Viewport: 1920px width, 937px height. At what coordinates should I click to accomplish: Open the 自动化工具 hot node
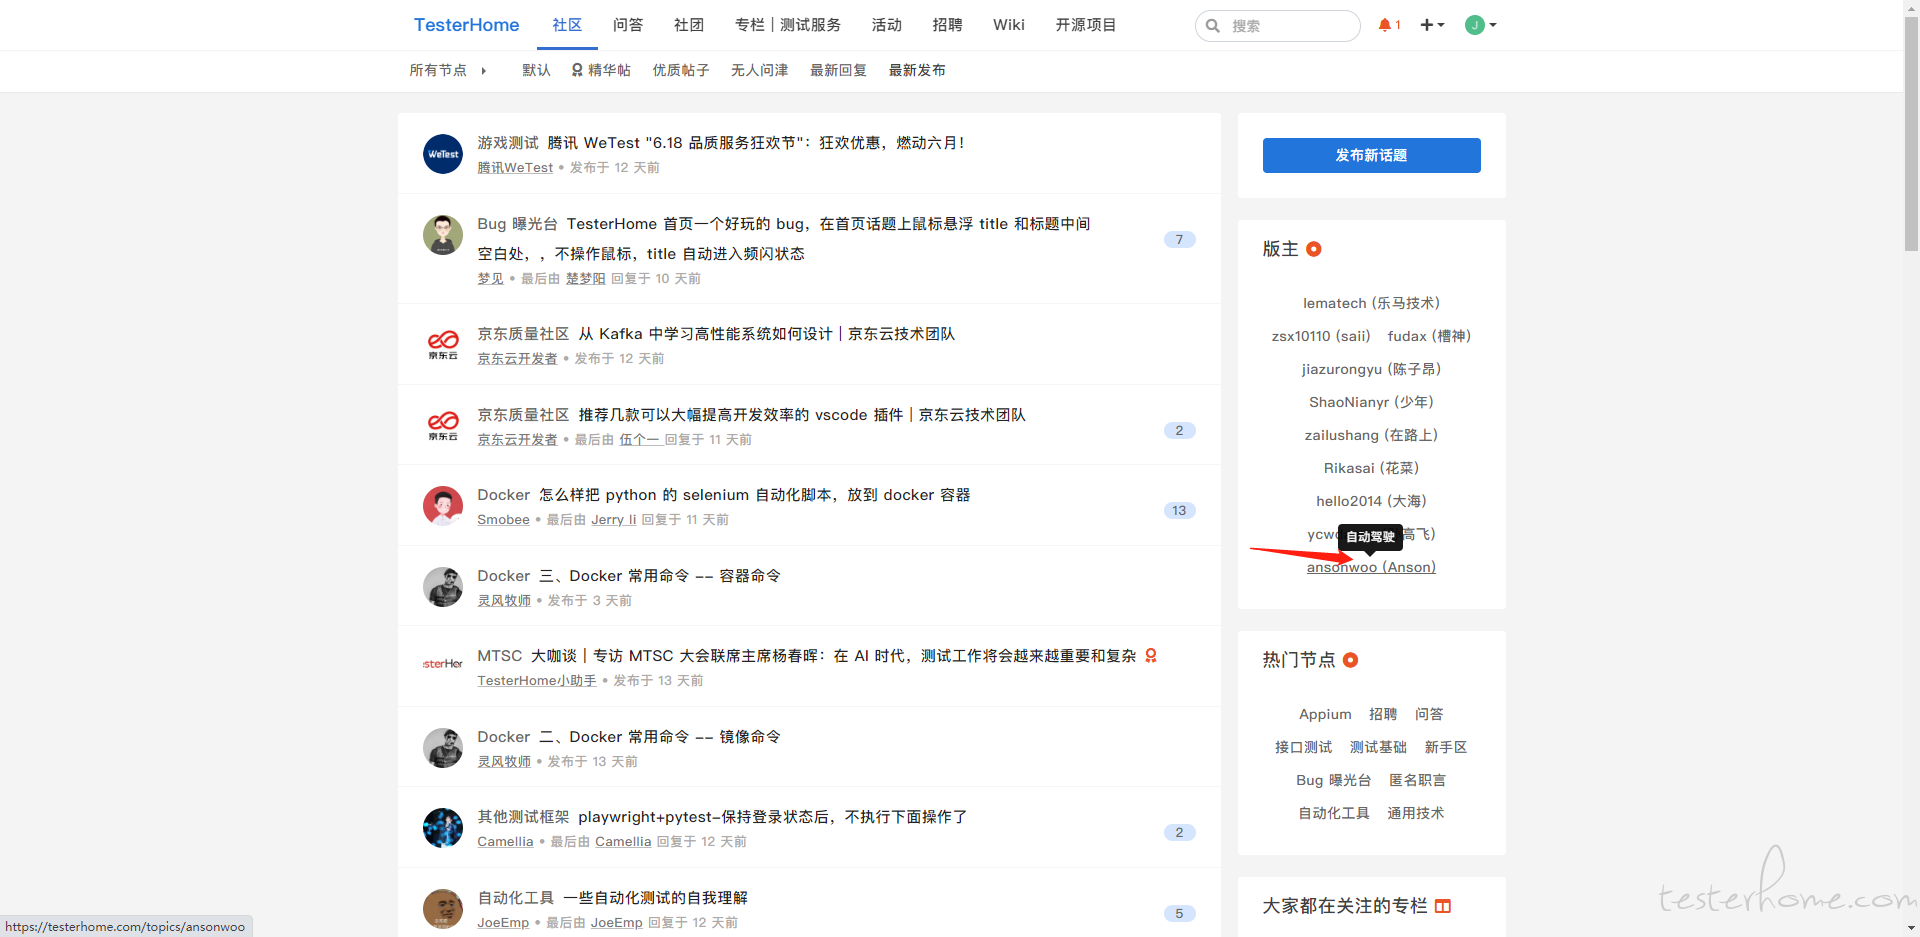(1334, 813)
